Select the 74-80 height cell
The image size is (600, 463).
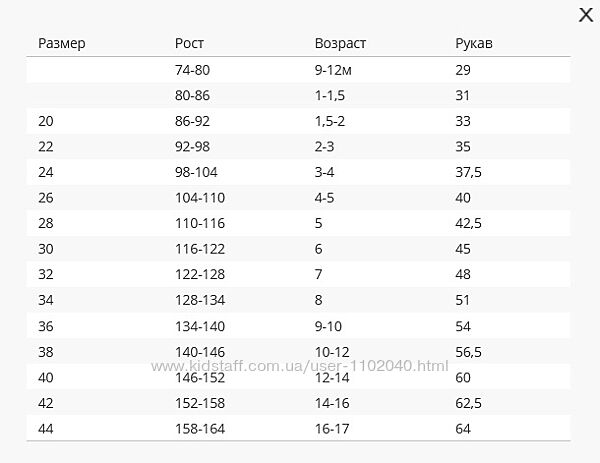[x=193, y=71]
